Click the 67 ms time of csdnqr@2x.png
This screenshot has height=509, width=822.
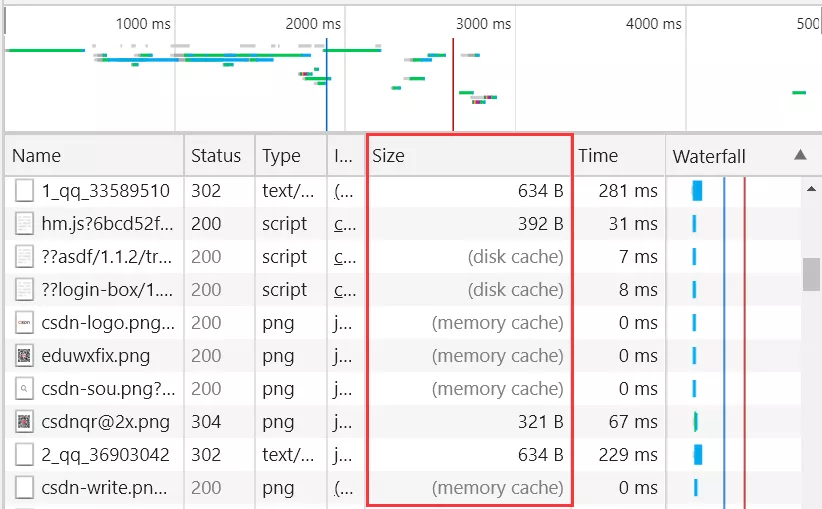point(633,422)
